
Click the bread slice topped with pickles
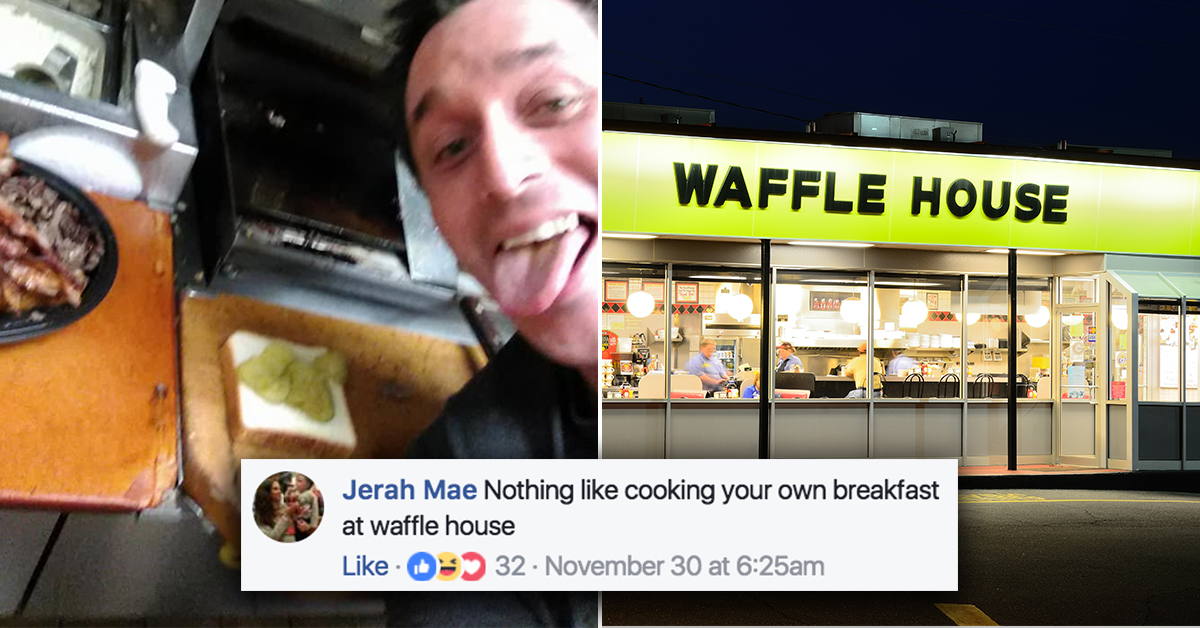[288, 392]
